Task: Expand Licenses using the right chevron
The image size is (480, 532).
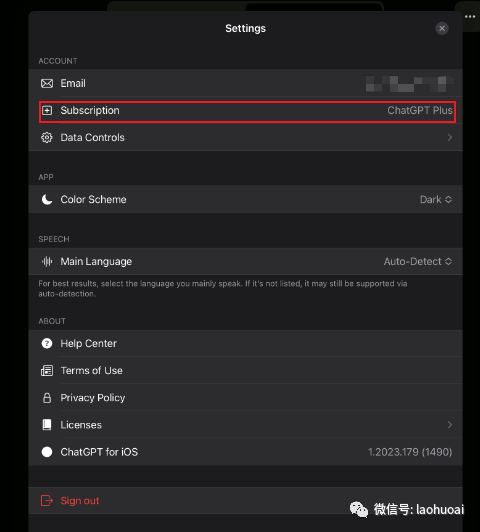Action: [x=449, y=425]
